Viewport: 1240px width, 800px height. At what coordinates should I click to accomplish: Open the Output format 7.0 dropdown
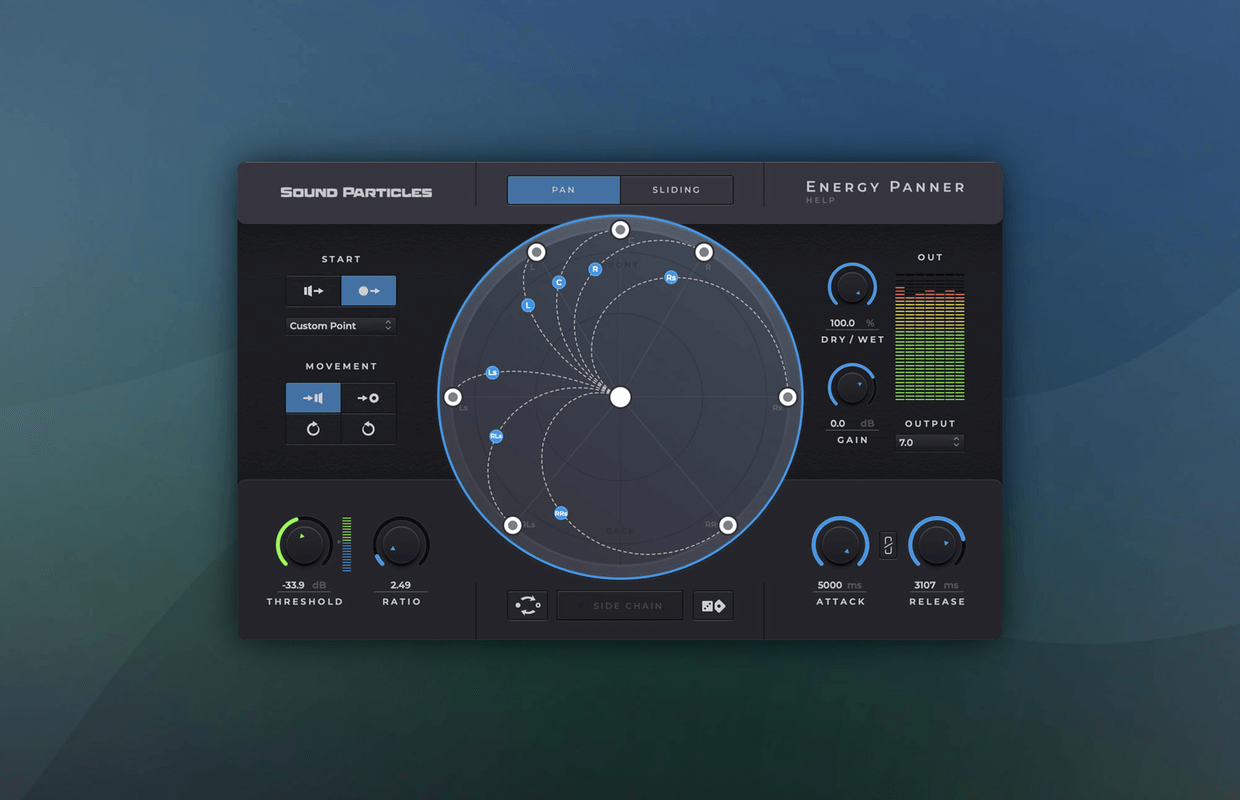coord(929,442)
